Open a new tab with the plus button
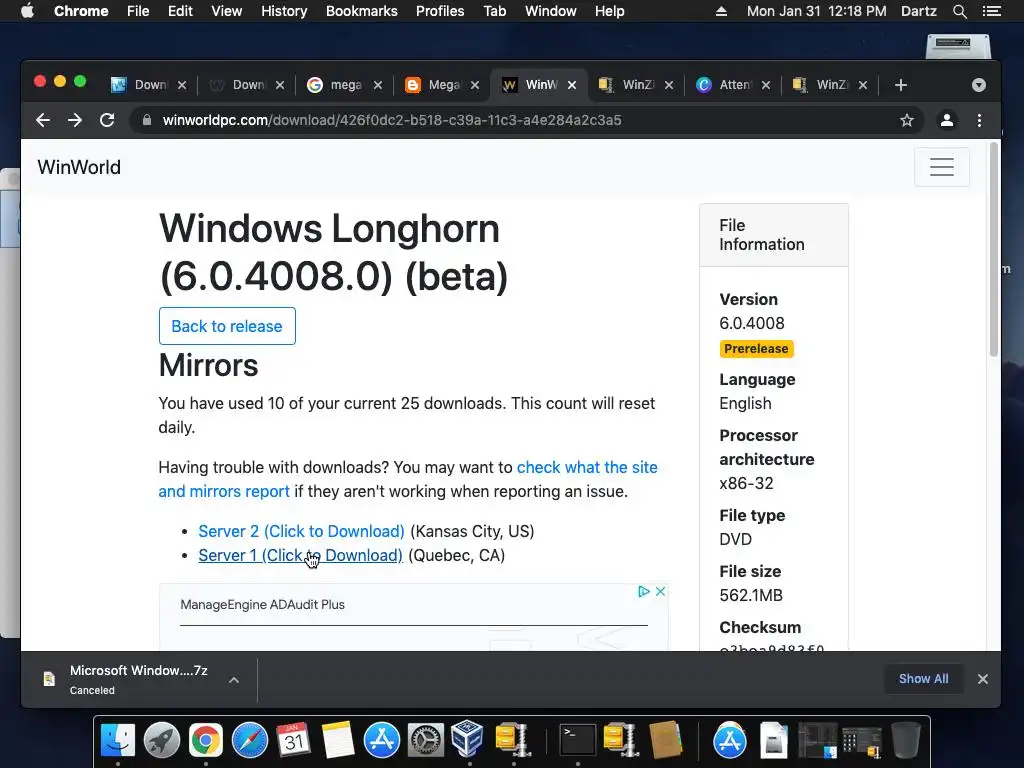 coord(901,85)
